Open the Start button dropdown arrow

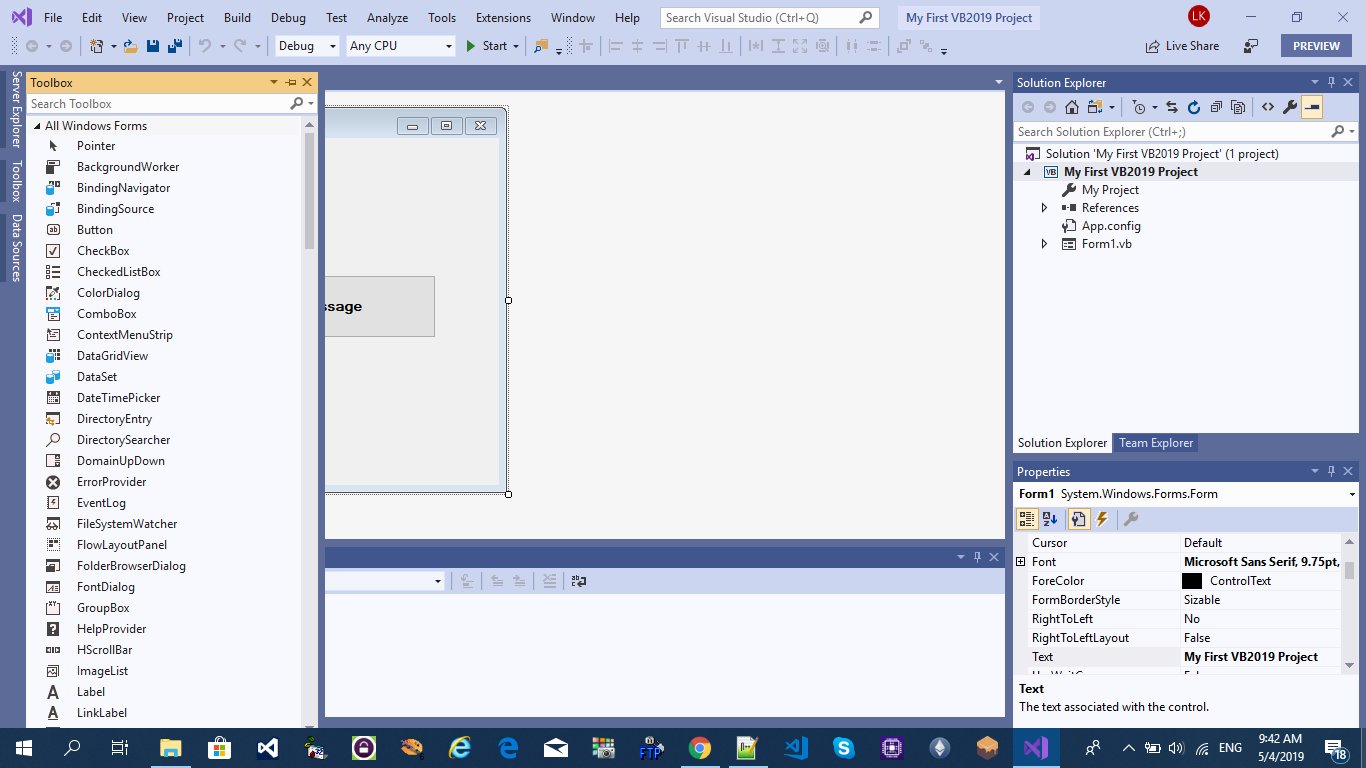[516, 46]
